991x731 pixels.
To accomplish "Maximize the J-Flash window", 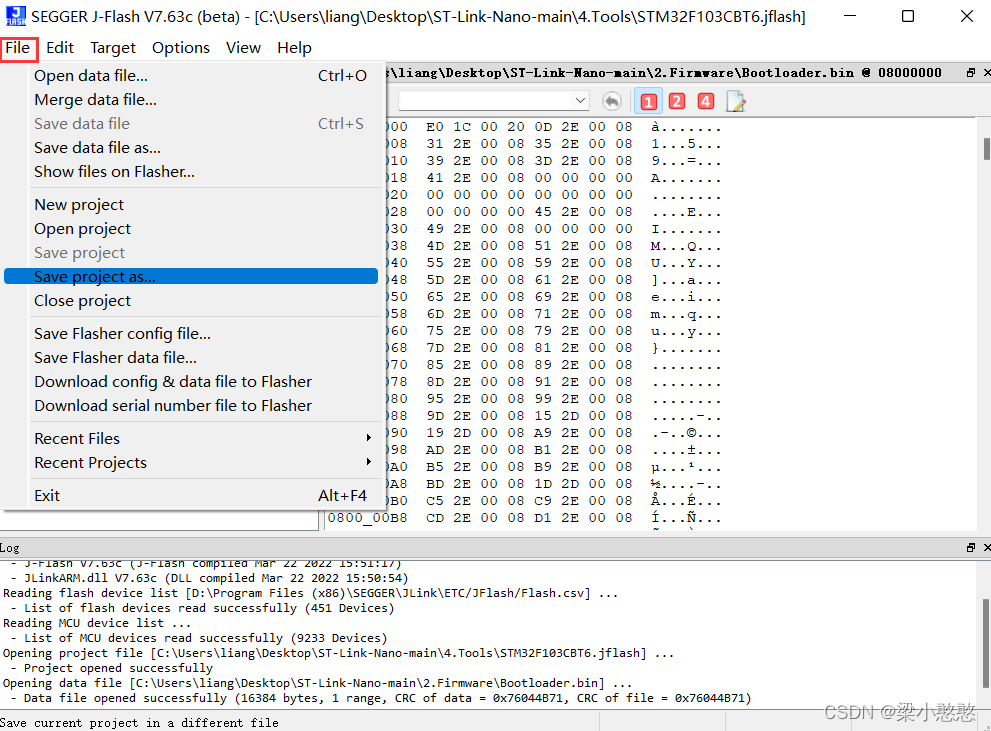I will point(908,16).
